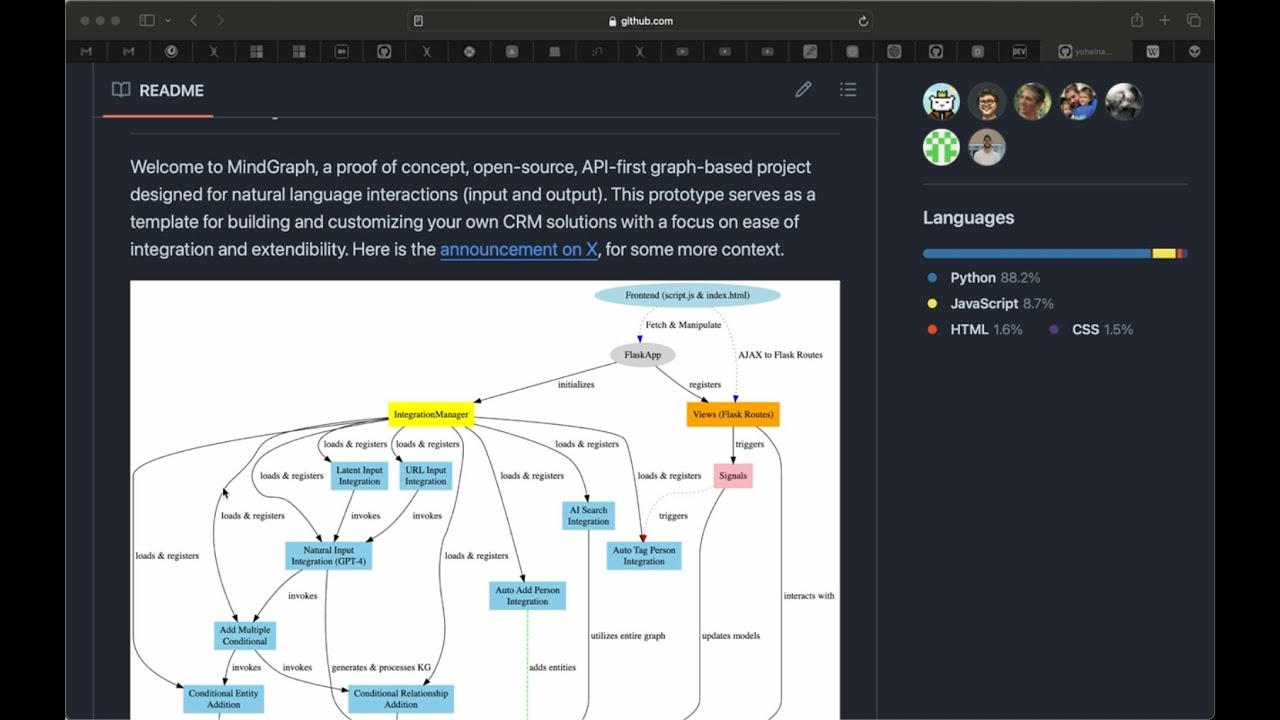The image size is (1280, 720).
Task: Click the pencil icon to edit the README
Action: click(803, 89)
